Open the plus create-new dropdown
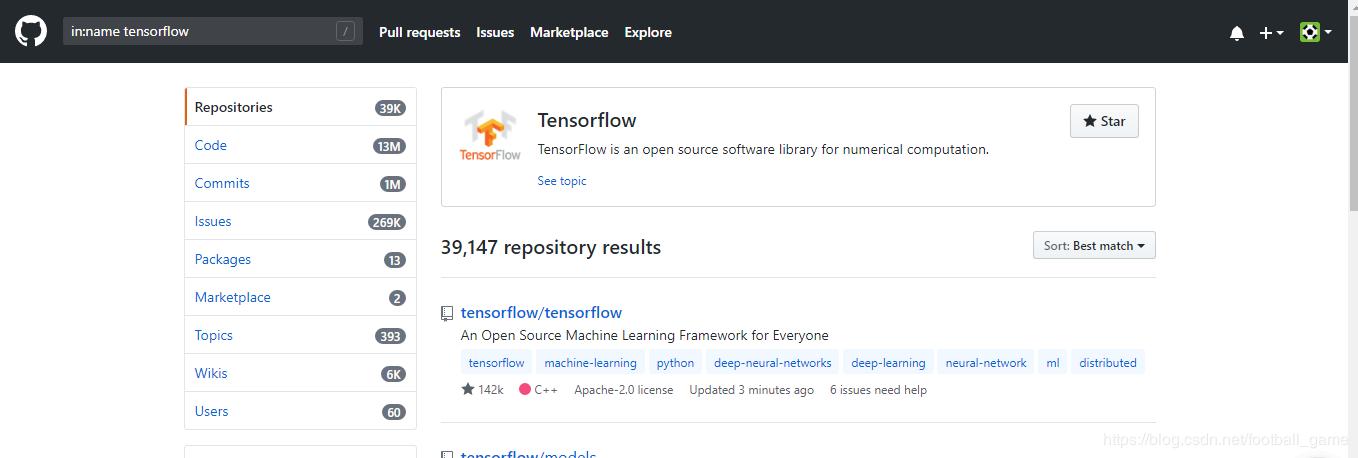 (1271, 33)
